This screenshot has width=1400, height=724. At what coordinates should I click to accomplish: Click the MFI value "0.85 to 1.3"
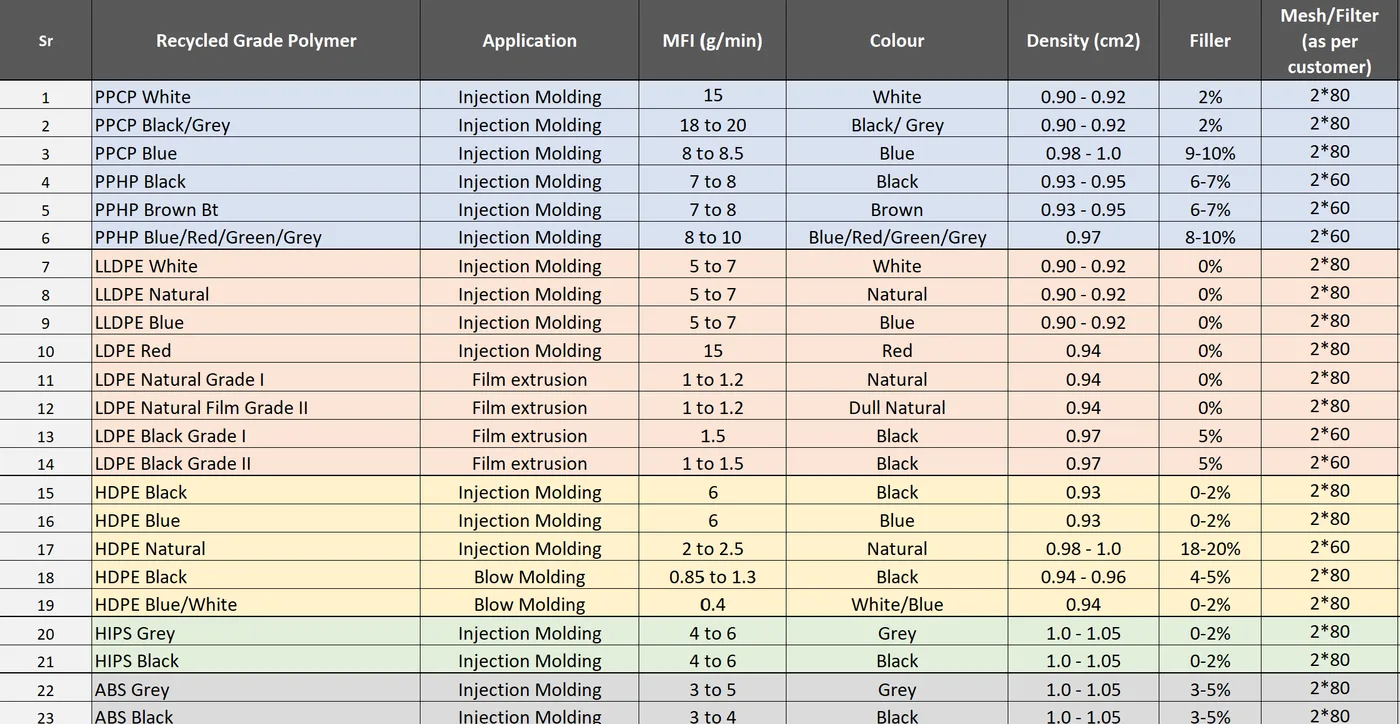(x=712, y=576)
